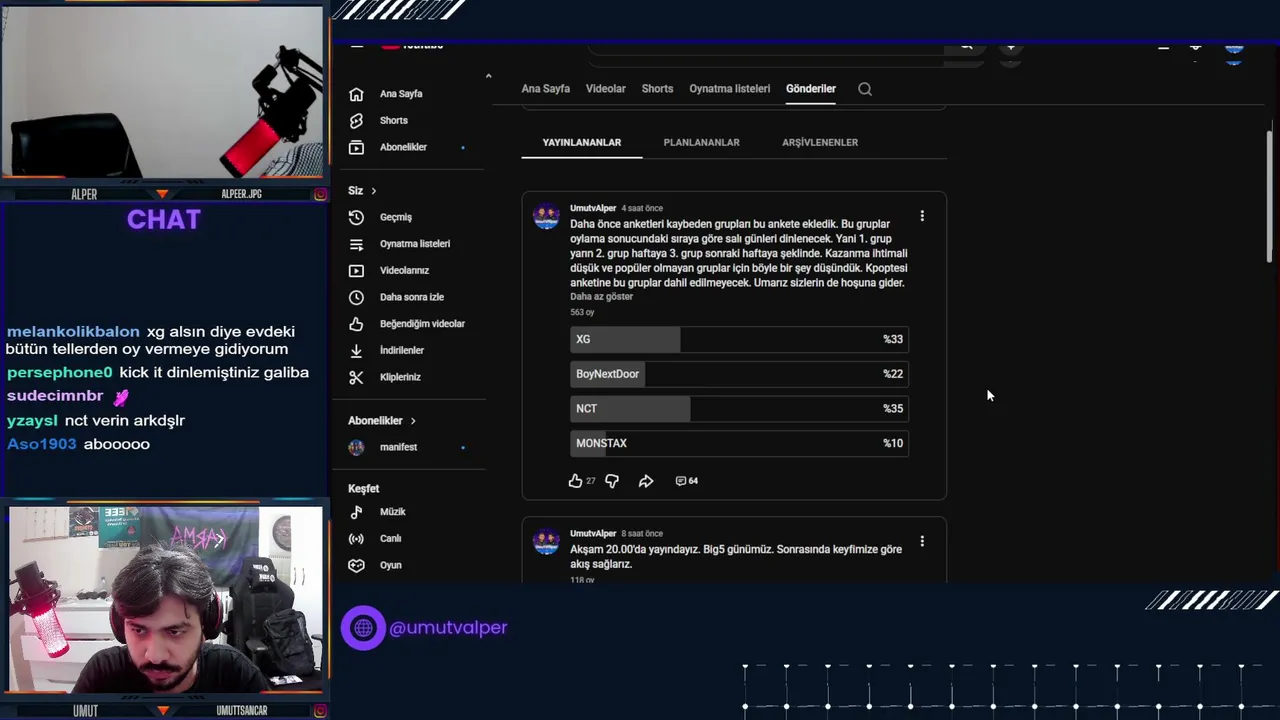
Task: Click melankolikbalon username in chat
Action: point(73,332)
